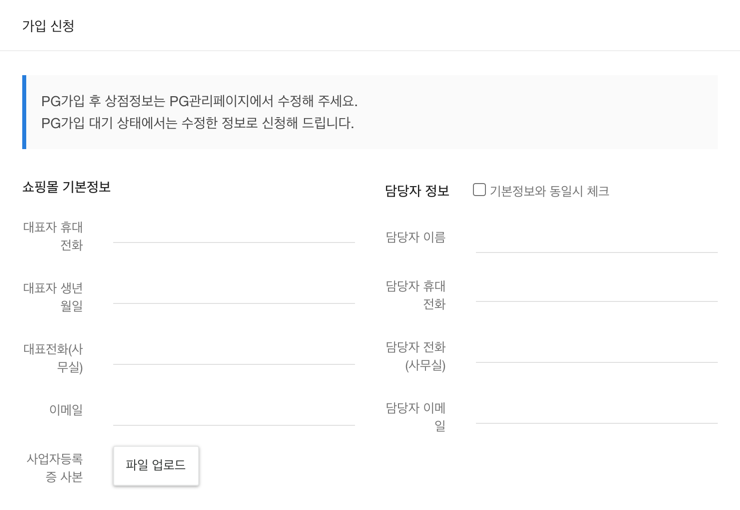Click the 대표전화(사무실) label text

click(x=54, y=358)
